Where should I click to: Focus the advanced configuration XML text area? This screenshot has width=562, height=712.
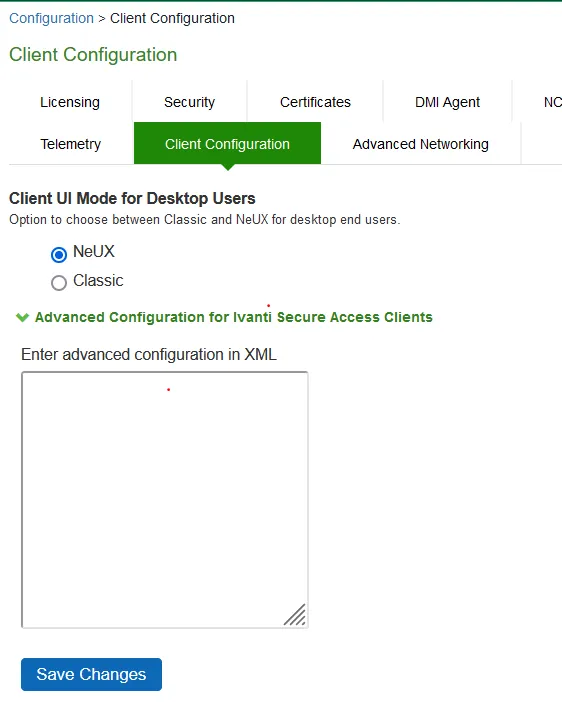(165, 500)
